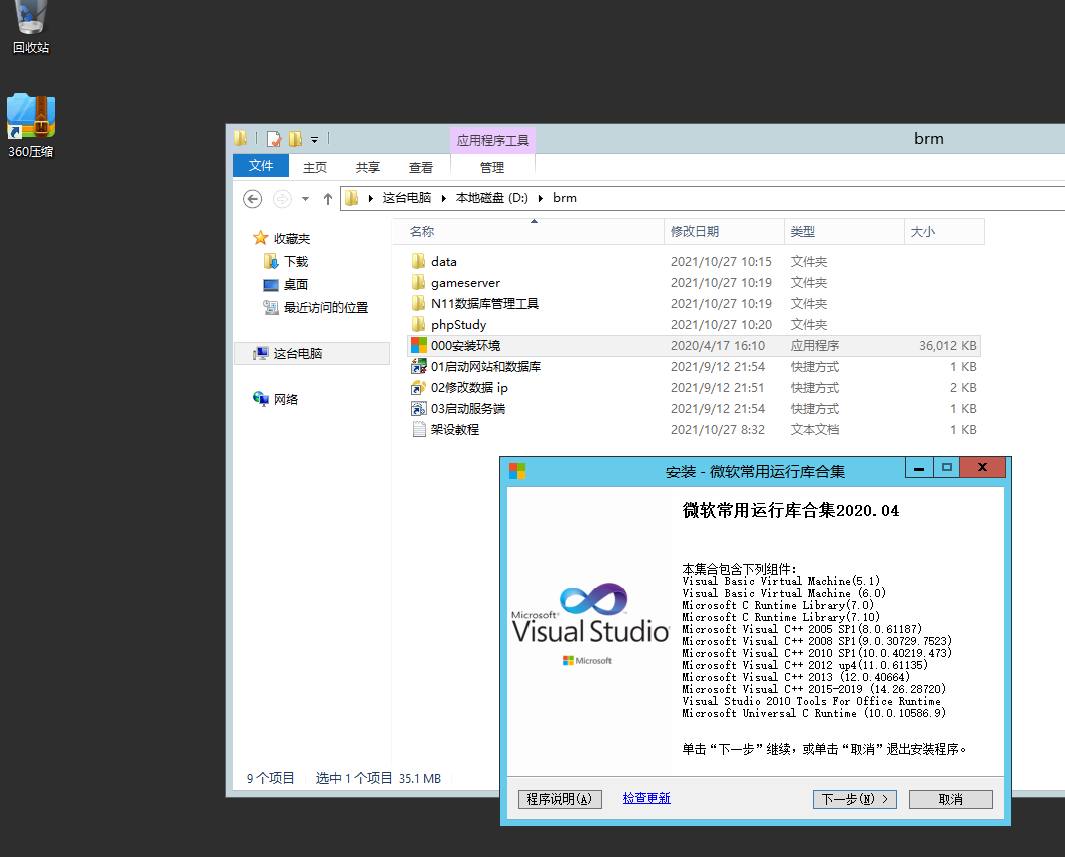Image resolution: width=1065 pixels, height=857 pixels.
Task: Select the 应用程序工具 contextual tab header
Action: (492, 141)
